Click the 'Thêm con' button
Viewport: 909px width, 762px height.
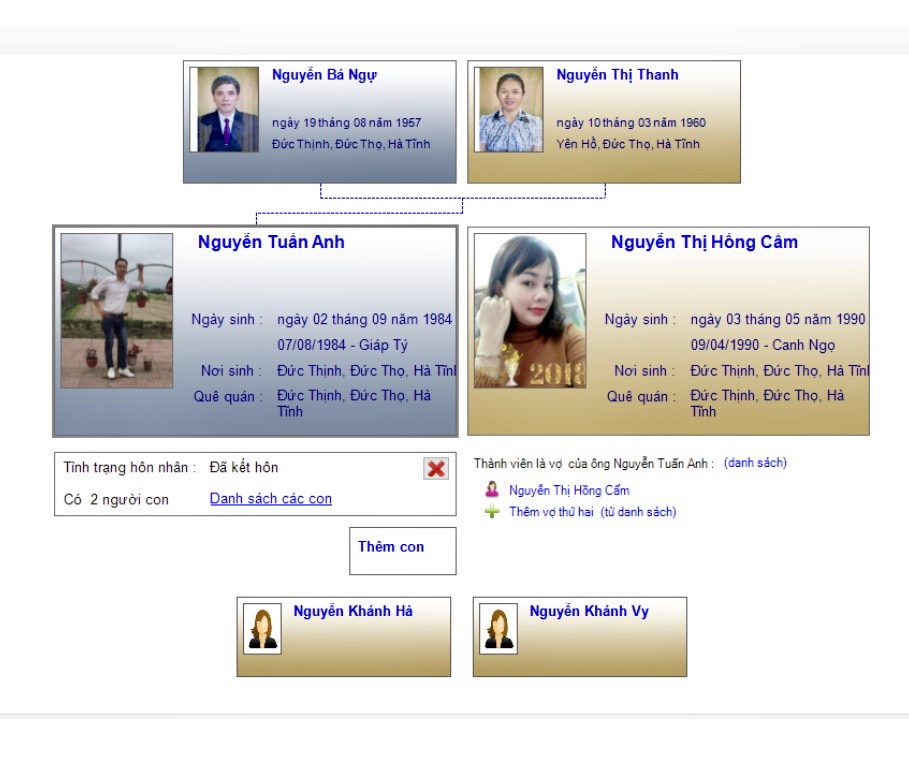(403, 551)
